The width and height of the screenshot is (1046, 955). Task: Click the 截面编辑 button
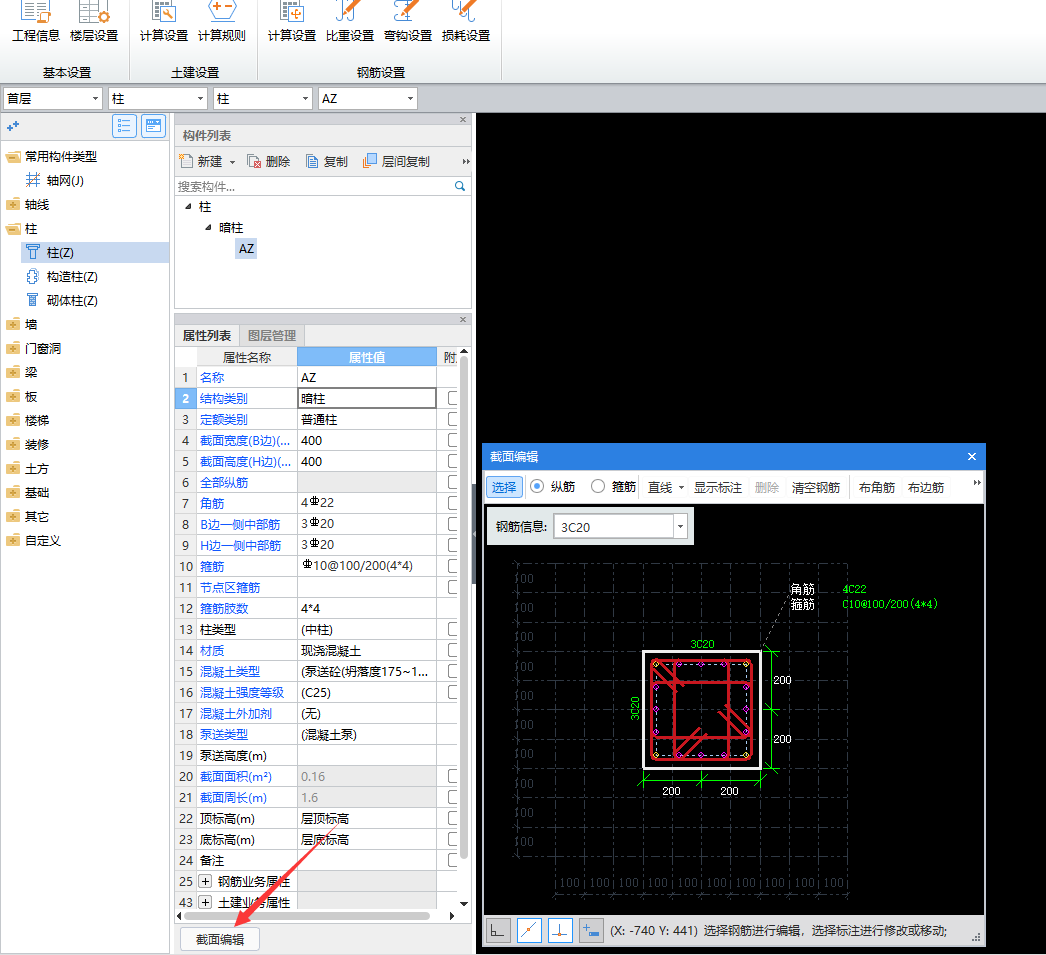point(220,939)
